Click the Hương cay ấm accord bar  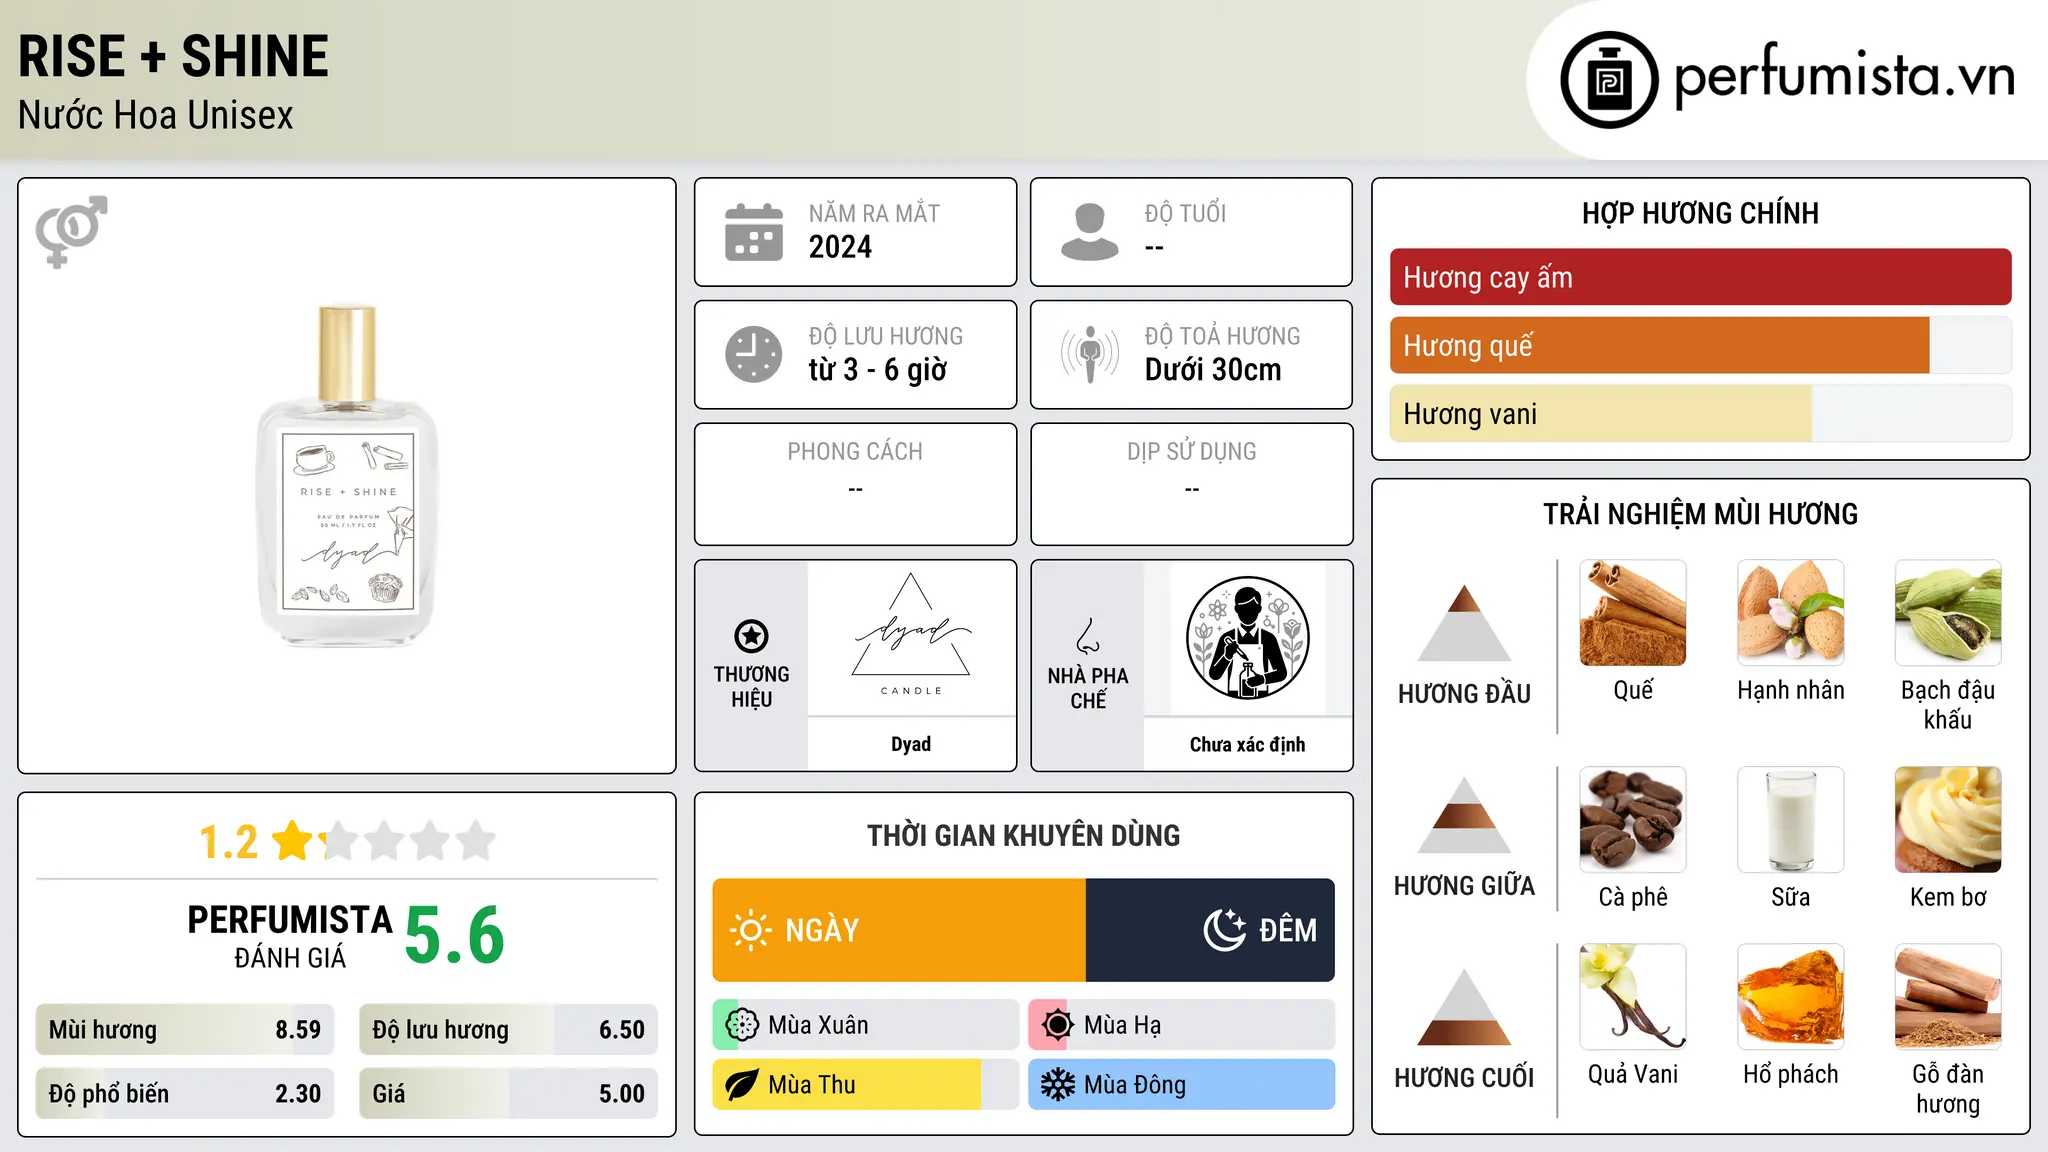[x=1700, y=277]
